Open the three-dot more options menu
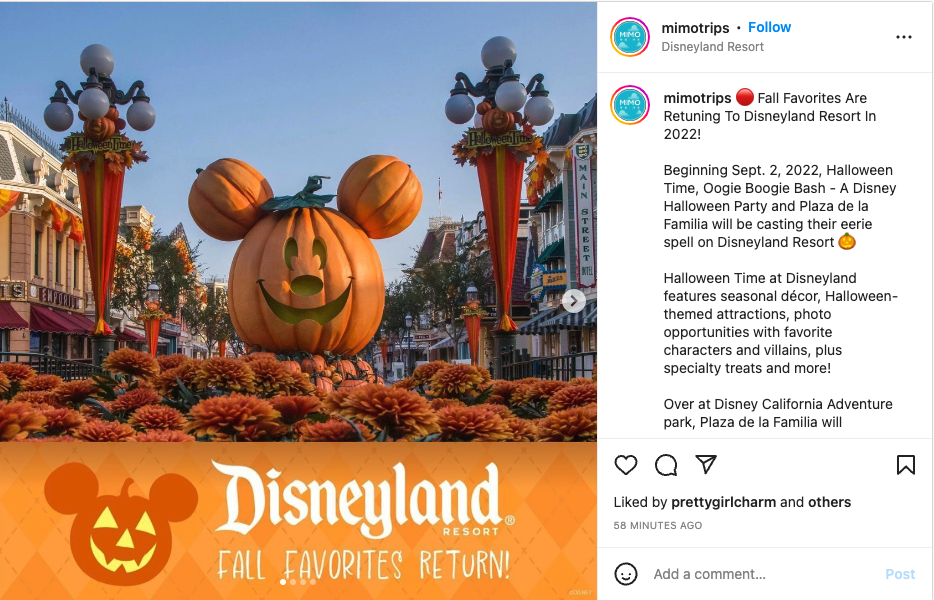Image resolution: width=934 pixels, height=600 pixels. pos(904,37)
